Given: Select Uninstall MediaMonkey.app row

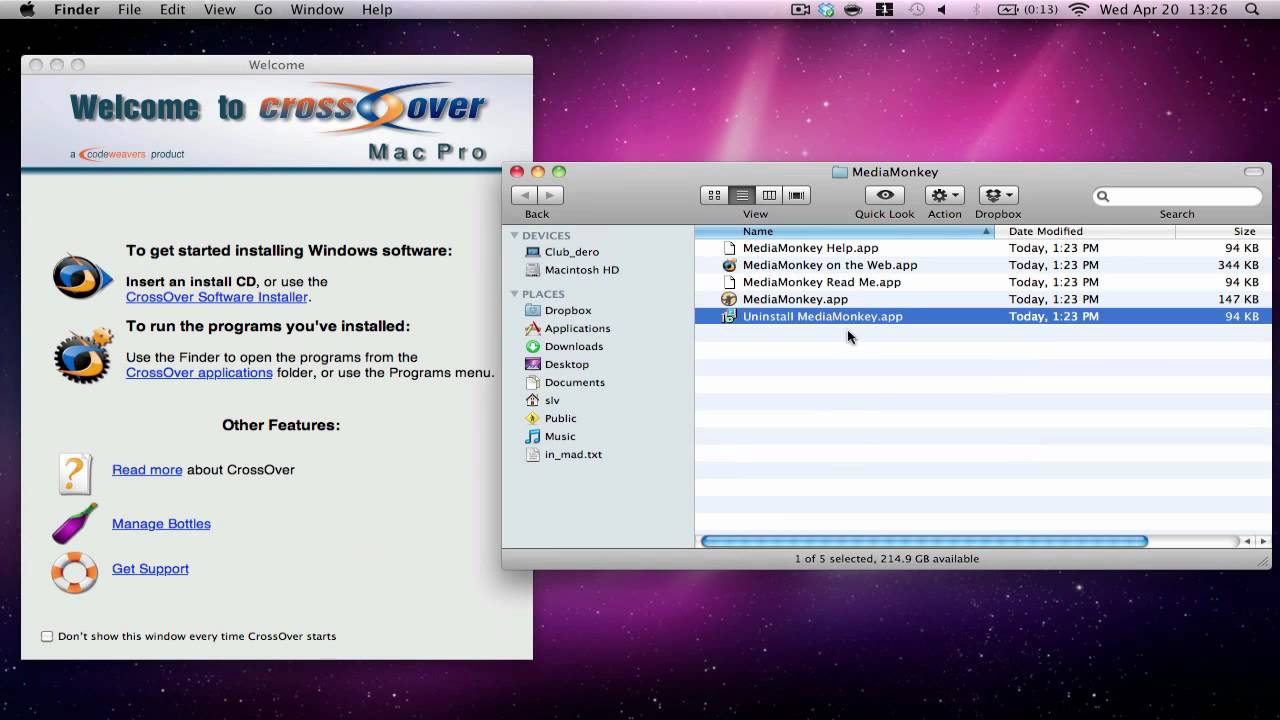Looking at the screenshot, I should [983, 316].
